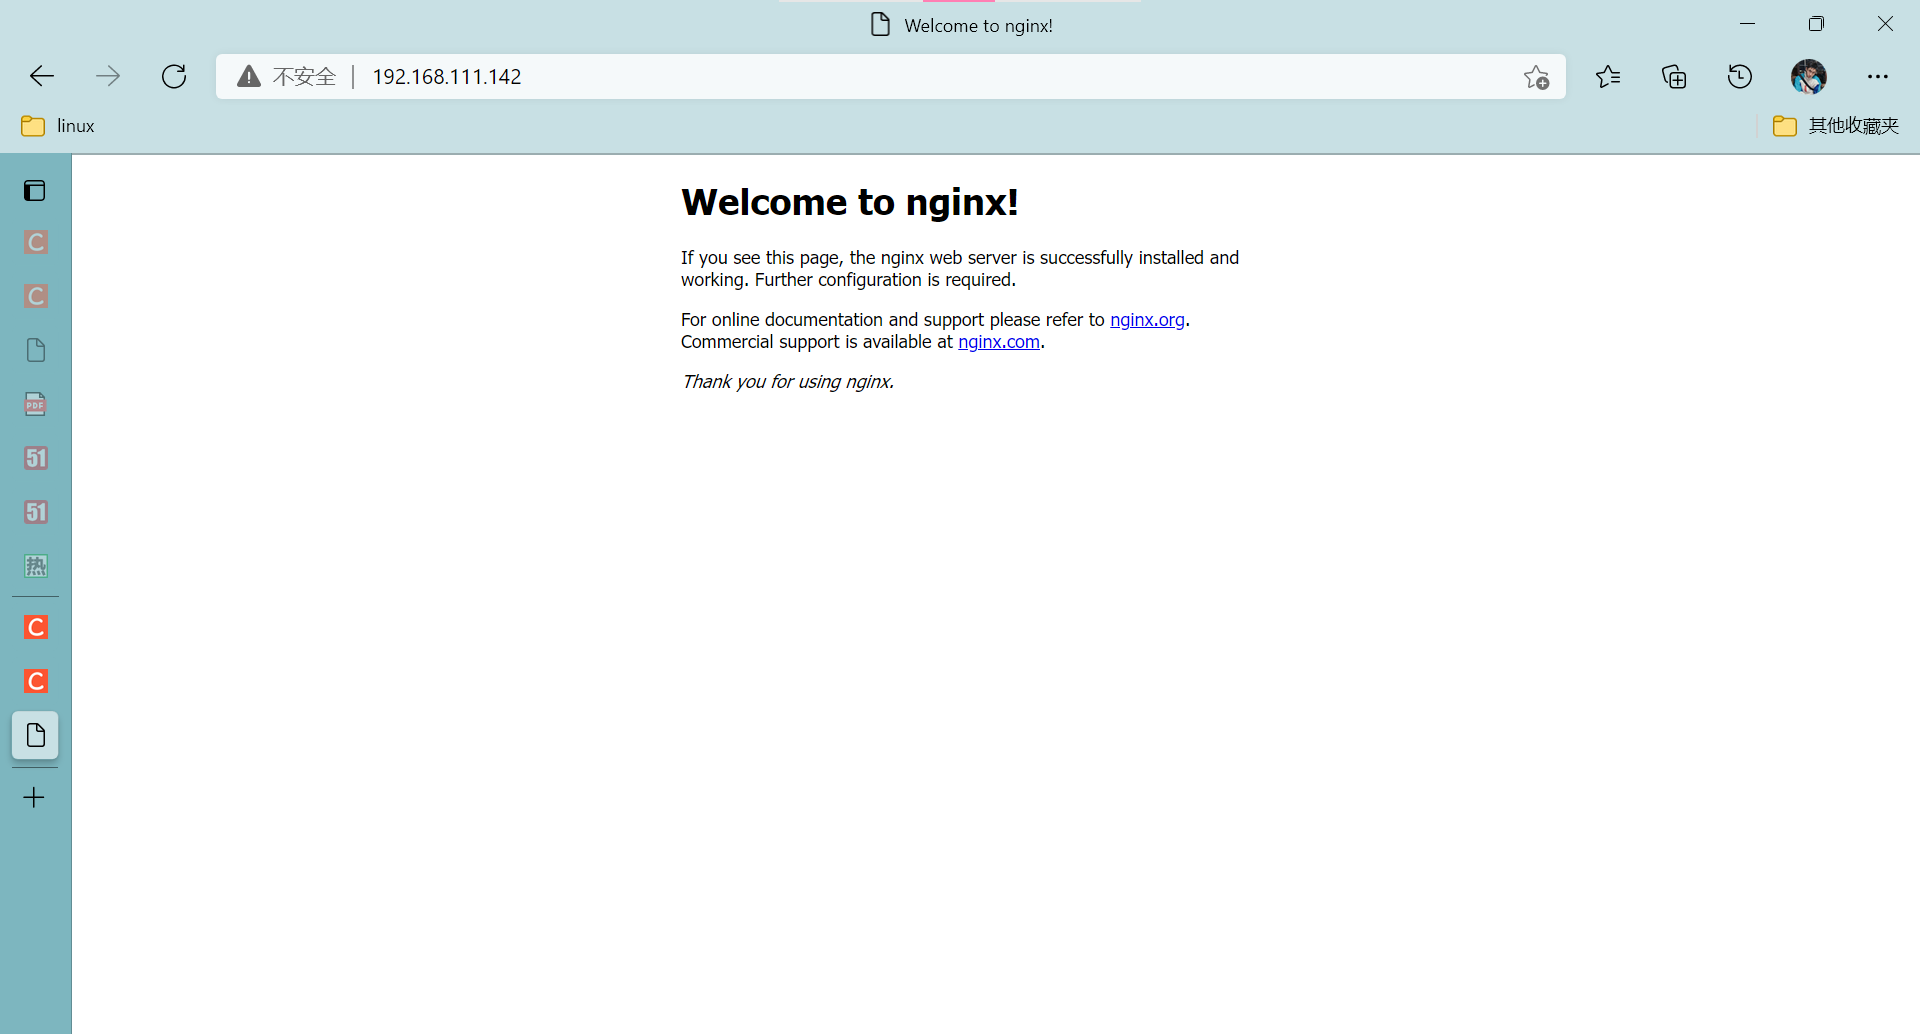The width and height of the screenshot is (1920, 1034).
Task: Click the page icon next to the window title
Action: click(880, 24)
